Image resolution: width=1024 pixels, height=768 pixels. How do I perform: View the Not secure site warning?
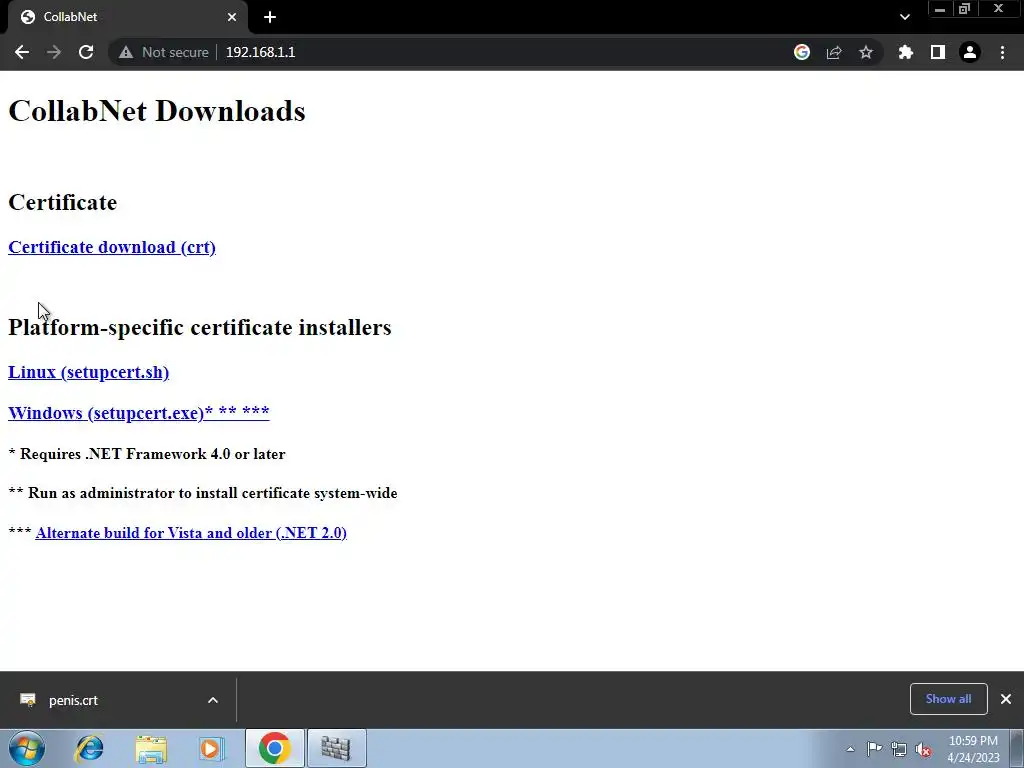tap(163, 52)
